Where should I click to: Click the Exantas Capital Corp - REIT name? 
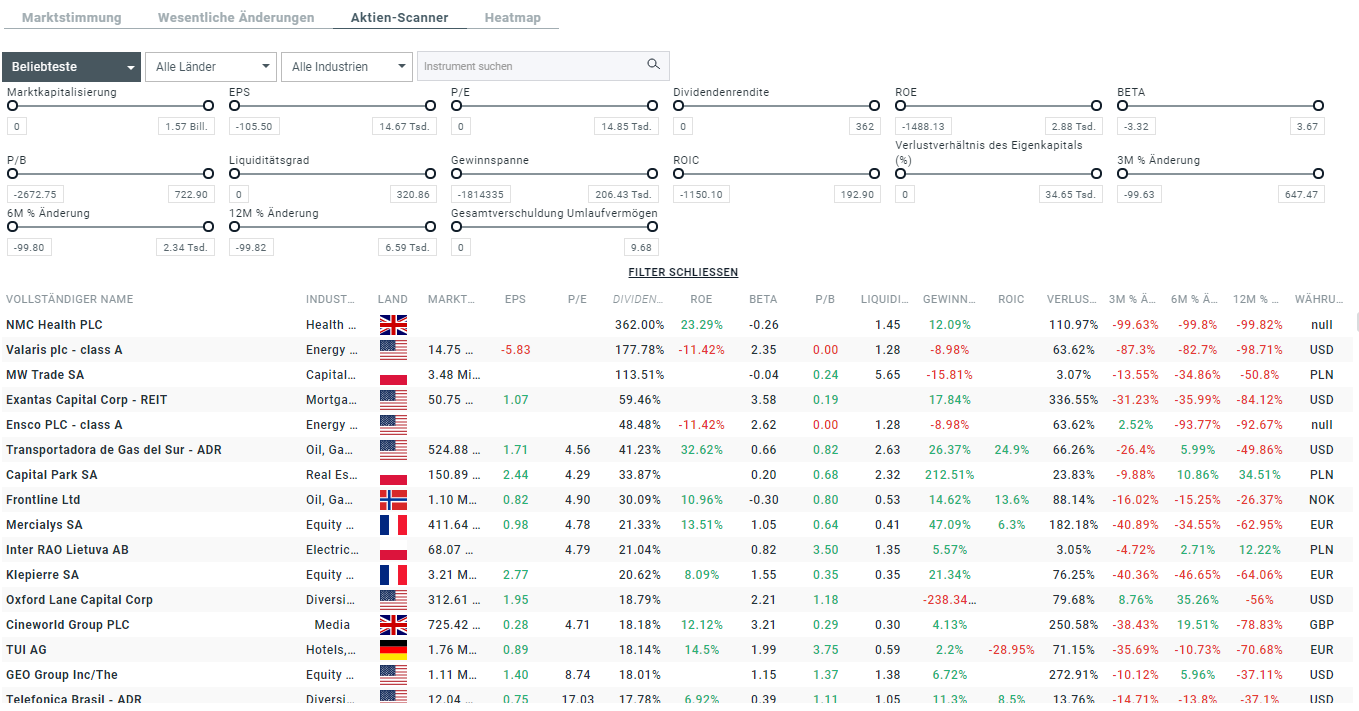point(87,400)
